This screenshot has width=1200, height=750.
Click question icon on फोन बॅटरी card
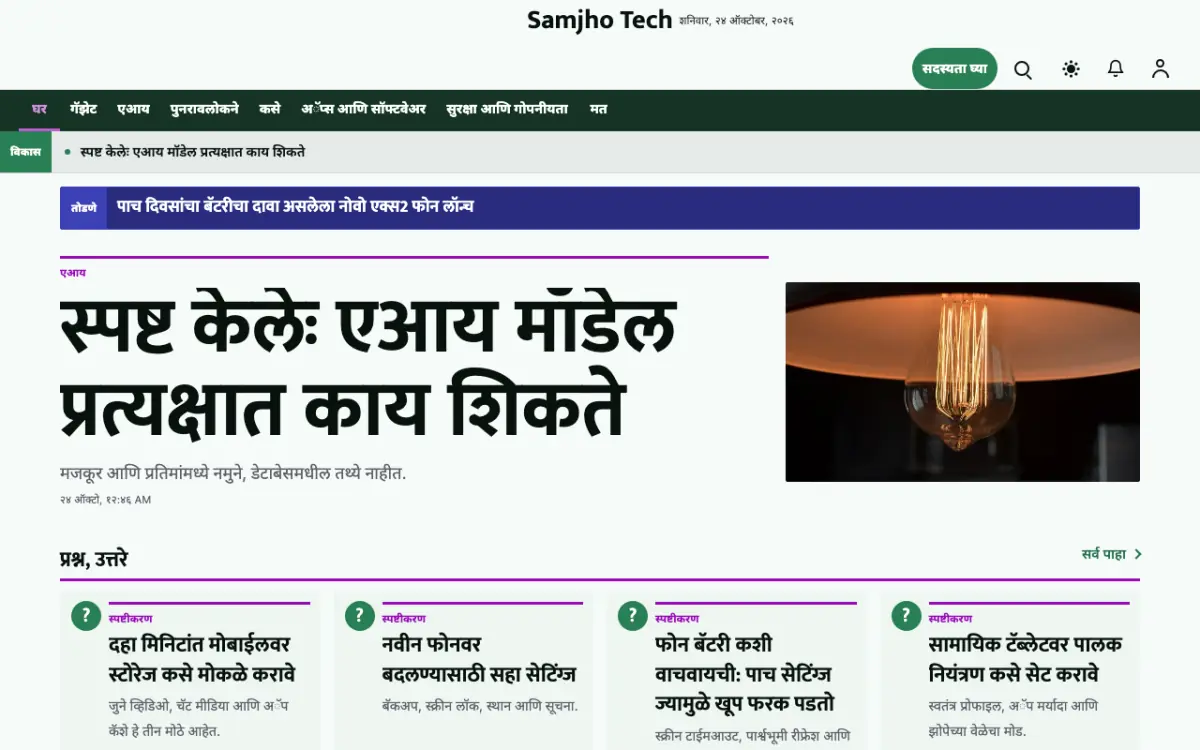click(x=633, y=616)
